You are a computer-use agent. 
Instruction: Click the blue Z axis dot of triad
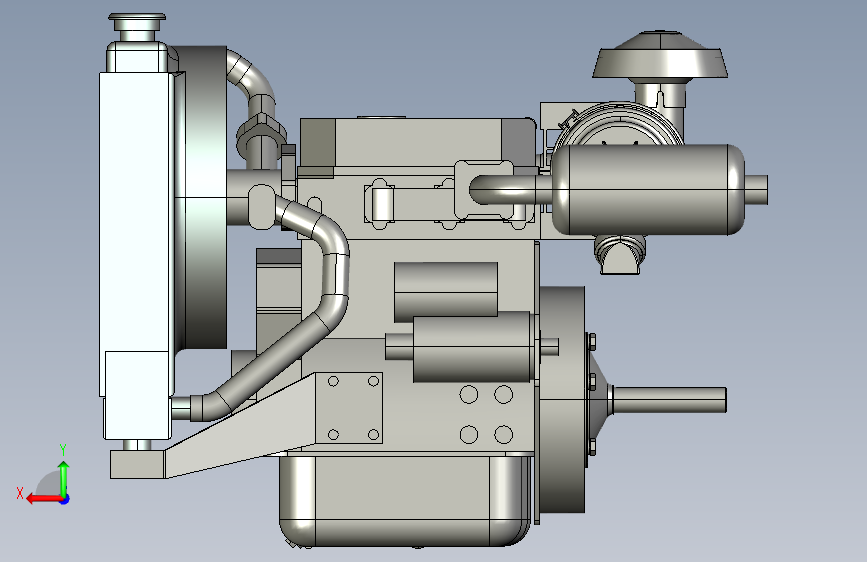click(65, 499)
